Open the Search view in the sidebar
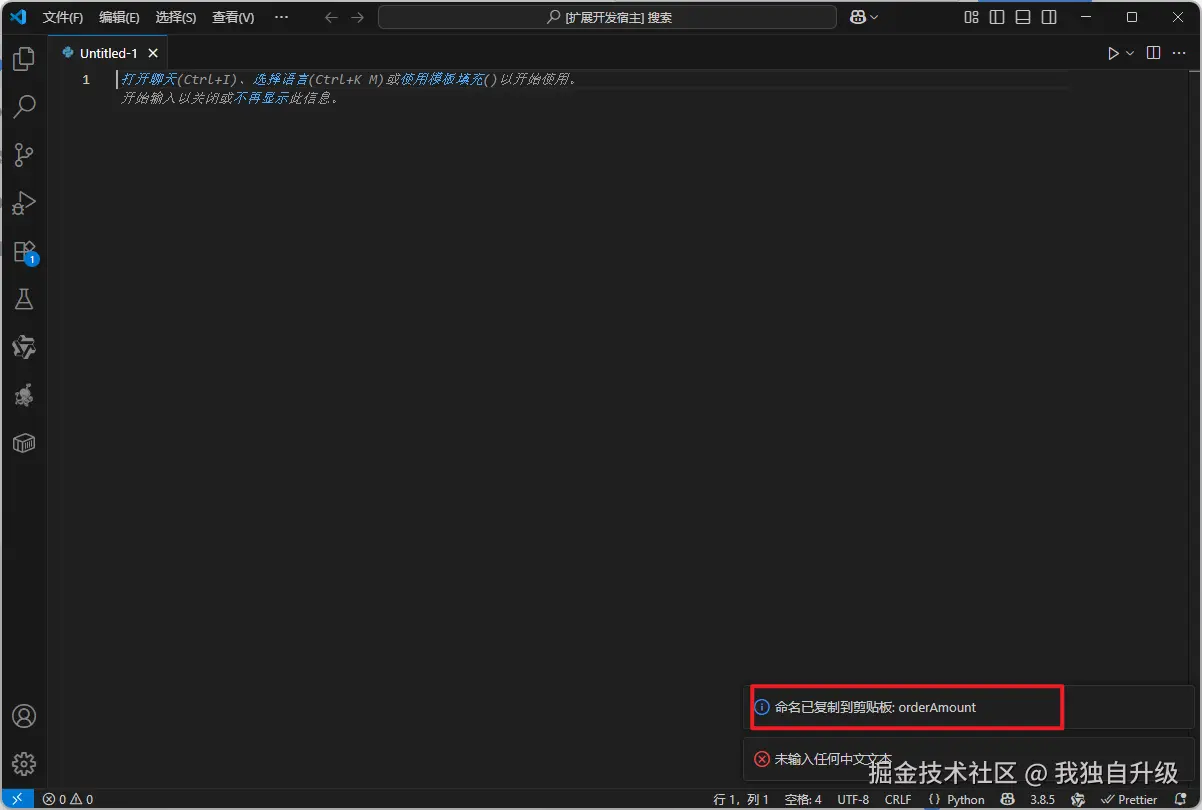The height and width of the screenshot is (810, 1202). pyautogui.click(x=24, y=106)
